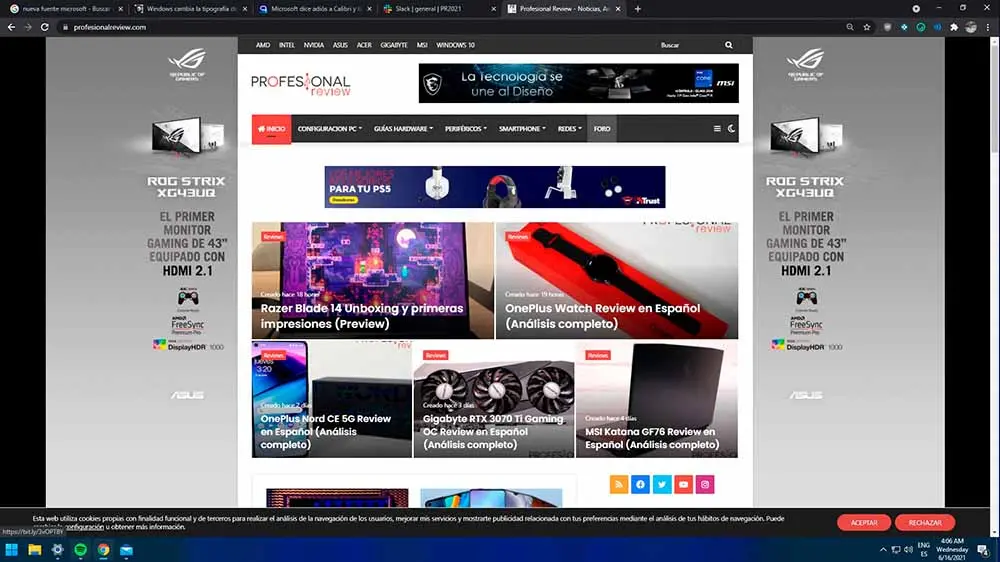Click the ASUS top bar link
This screenshot has height=562, width=1000.
(x=340, y=45)
